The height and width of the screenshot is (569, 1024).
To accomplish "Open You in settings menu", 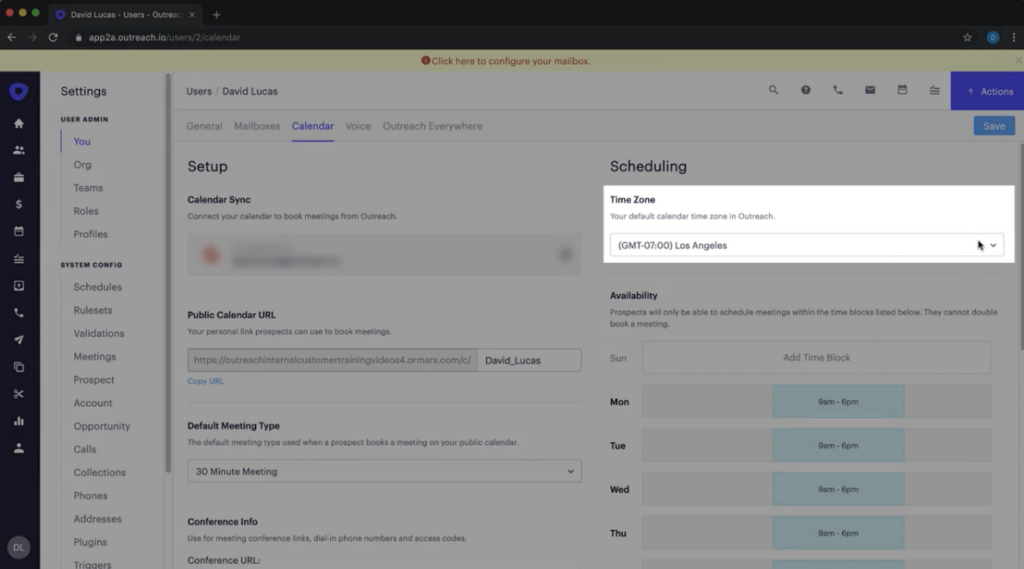I will pyautogui.click(x=82, y=141).
